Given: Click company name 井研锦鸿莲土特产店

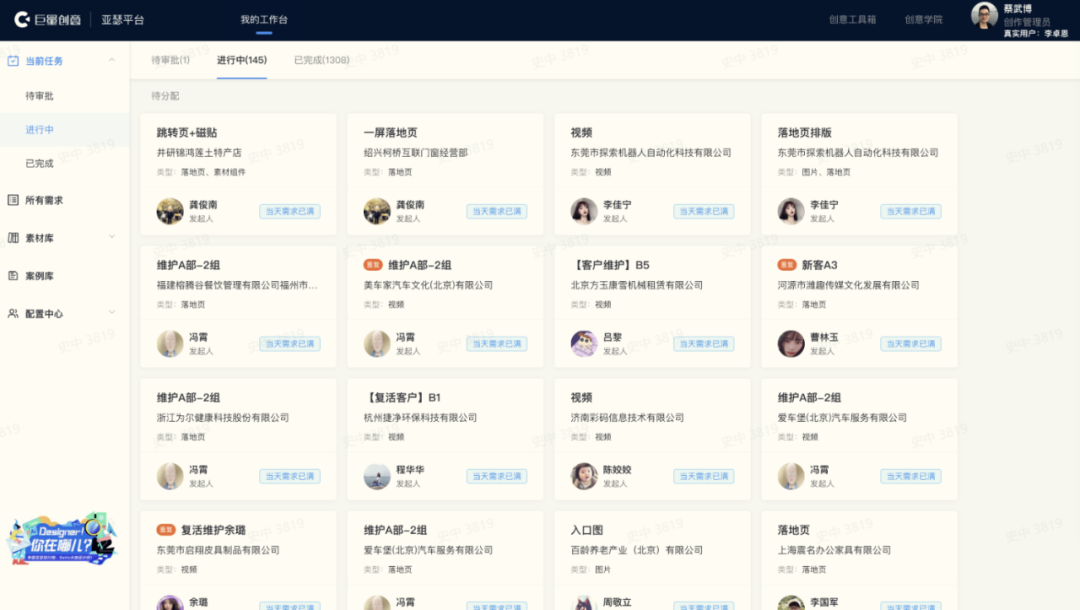Looking at the screenshot, I should tap(199, 152).
